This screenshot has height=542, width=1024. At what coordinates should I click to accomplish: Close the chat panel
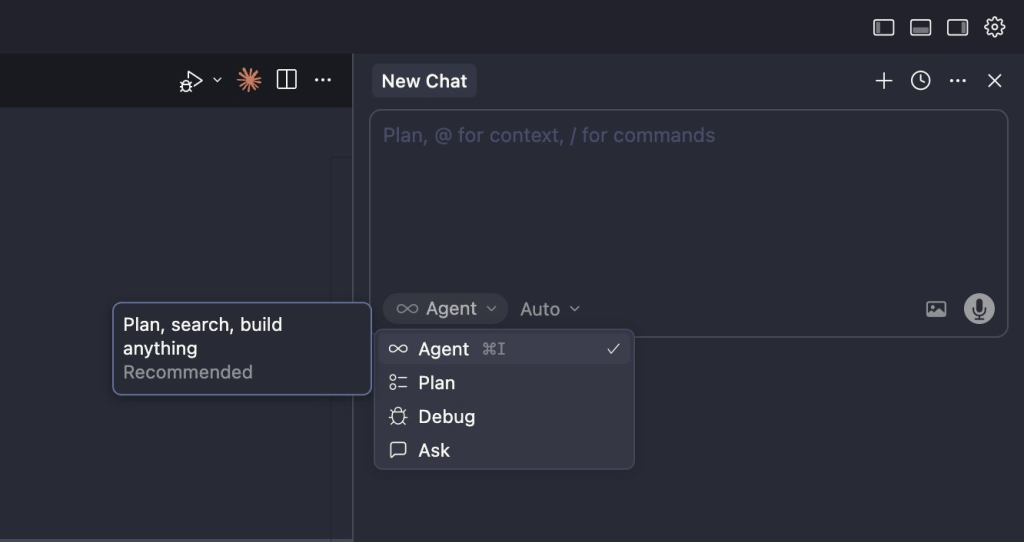pos(995,81)
